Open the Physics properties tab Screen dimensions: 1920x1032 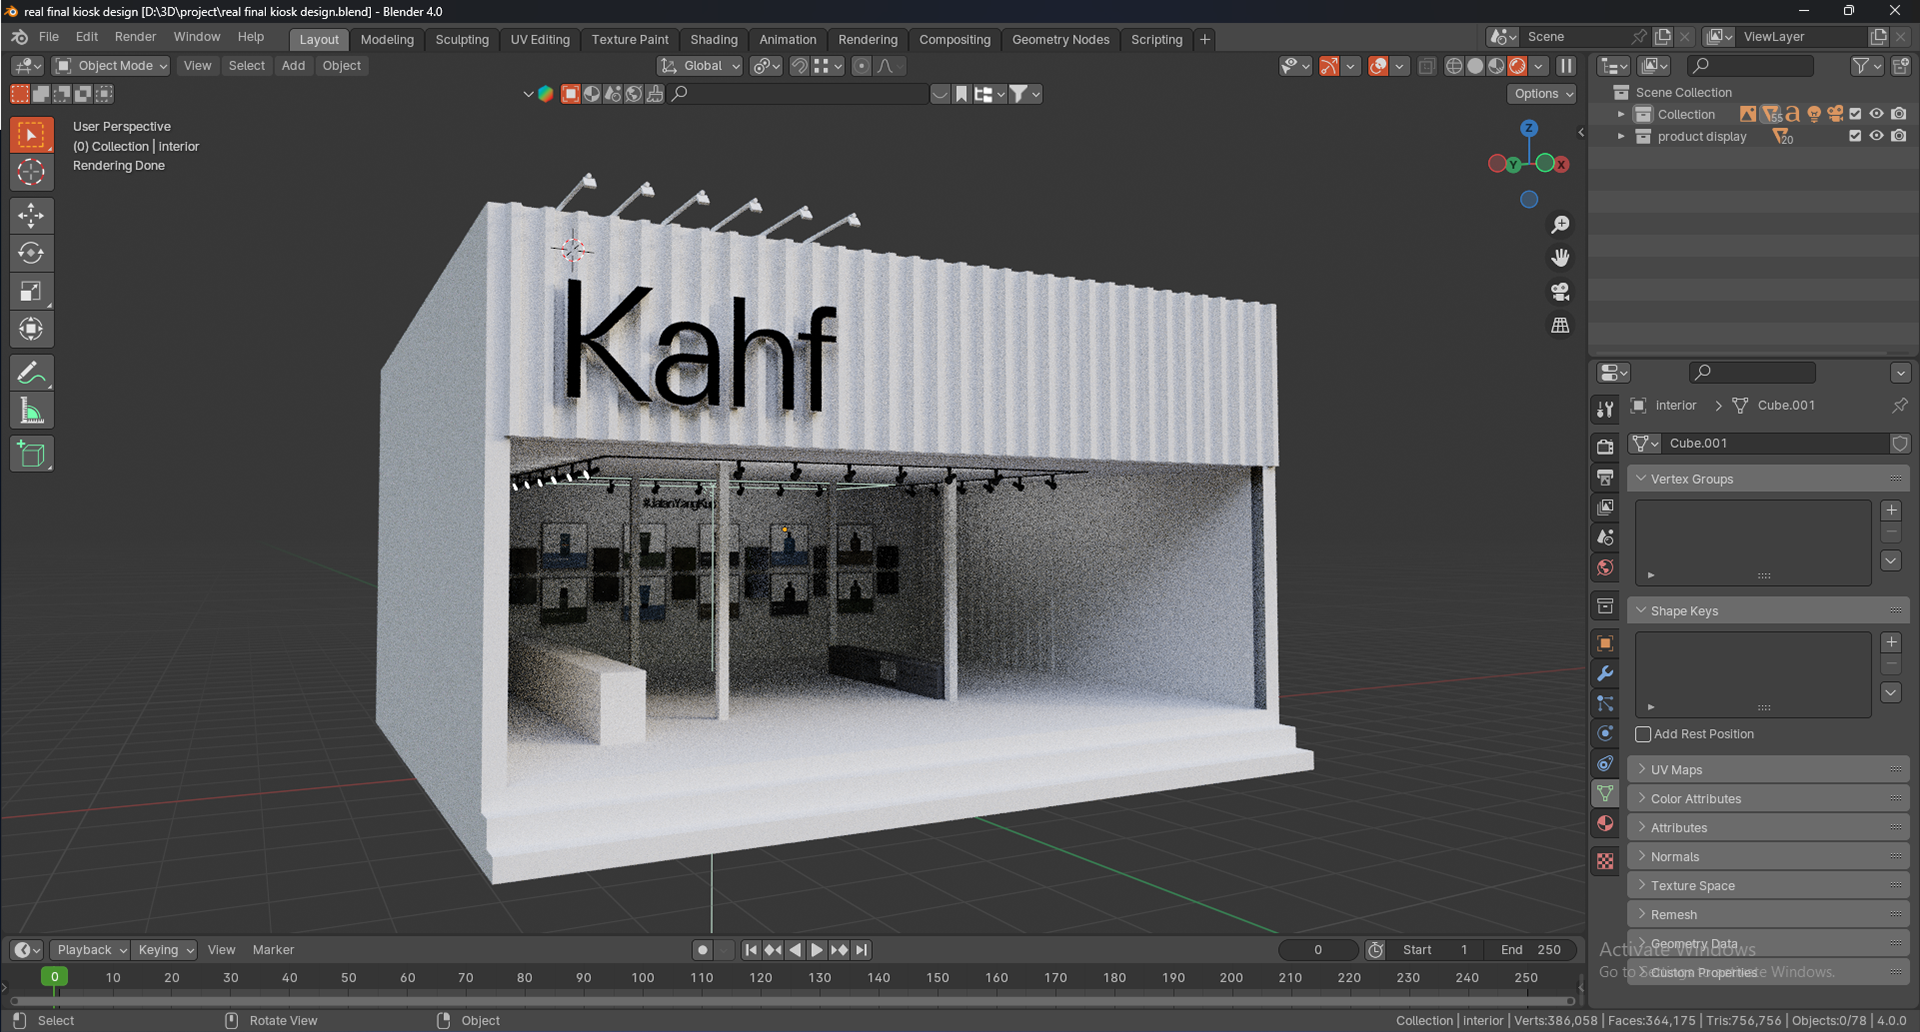point(1605,733)
